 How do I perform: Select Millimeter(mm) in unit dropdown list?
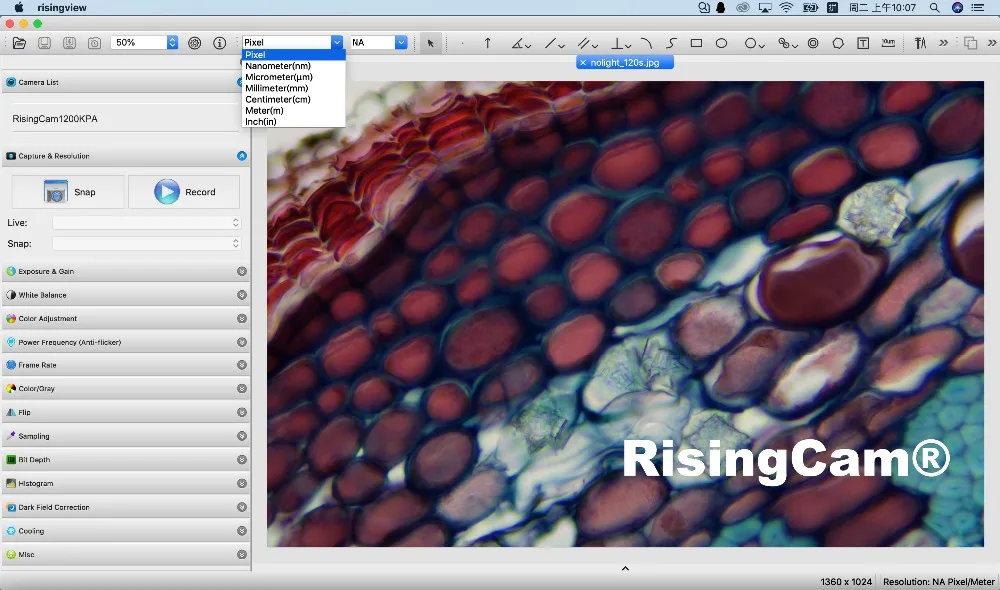[278, 88]
